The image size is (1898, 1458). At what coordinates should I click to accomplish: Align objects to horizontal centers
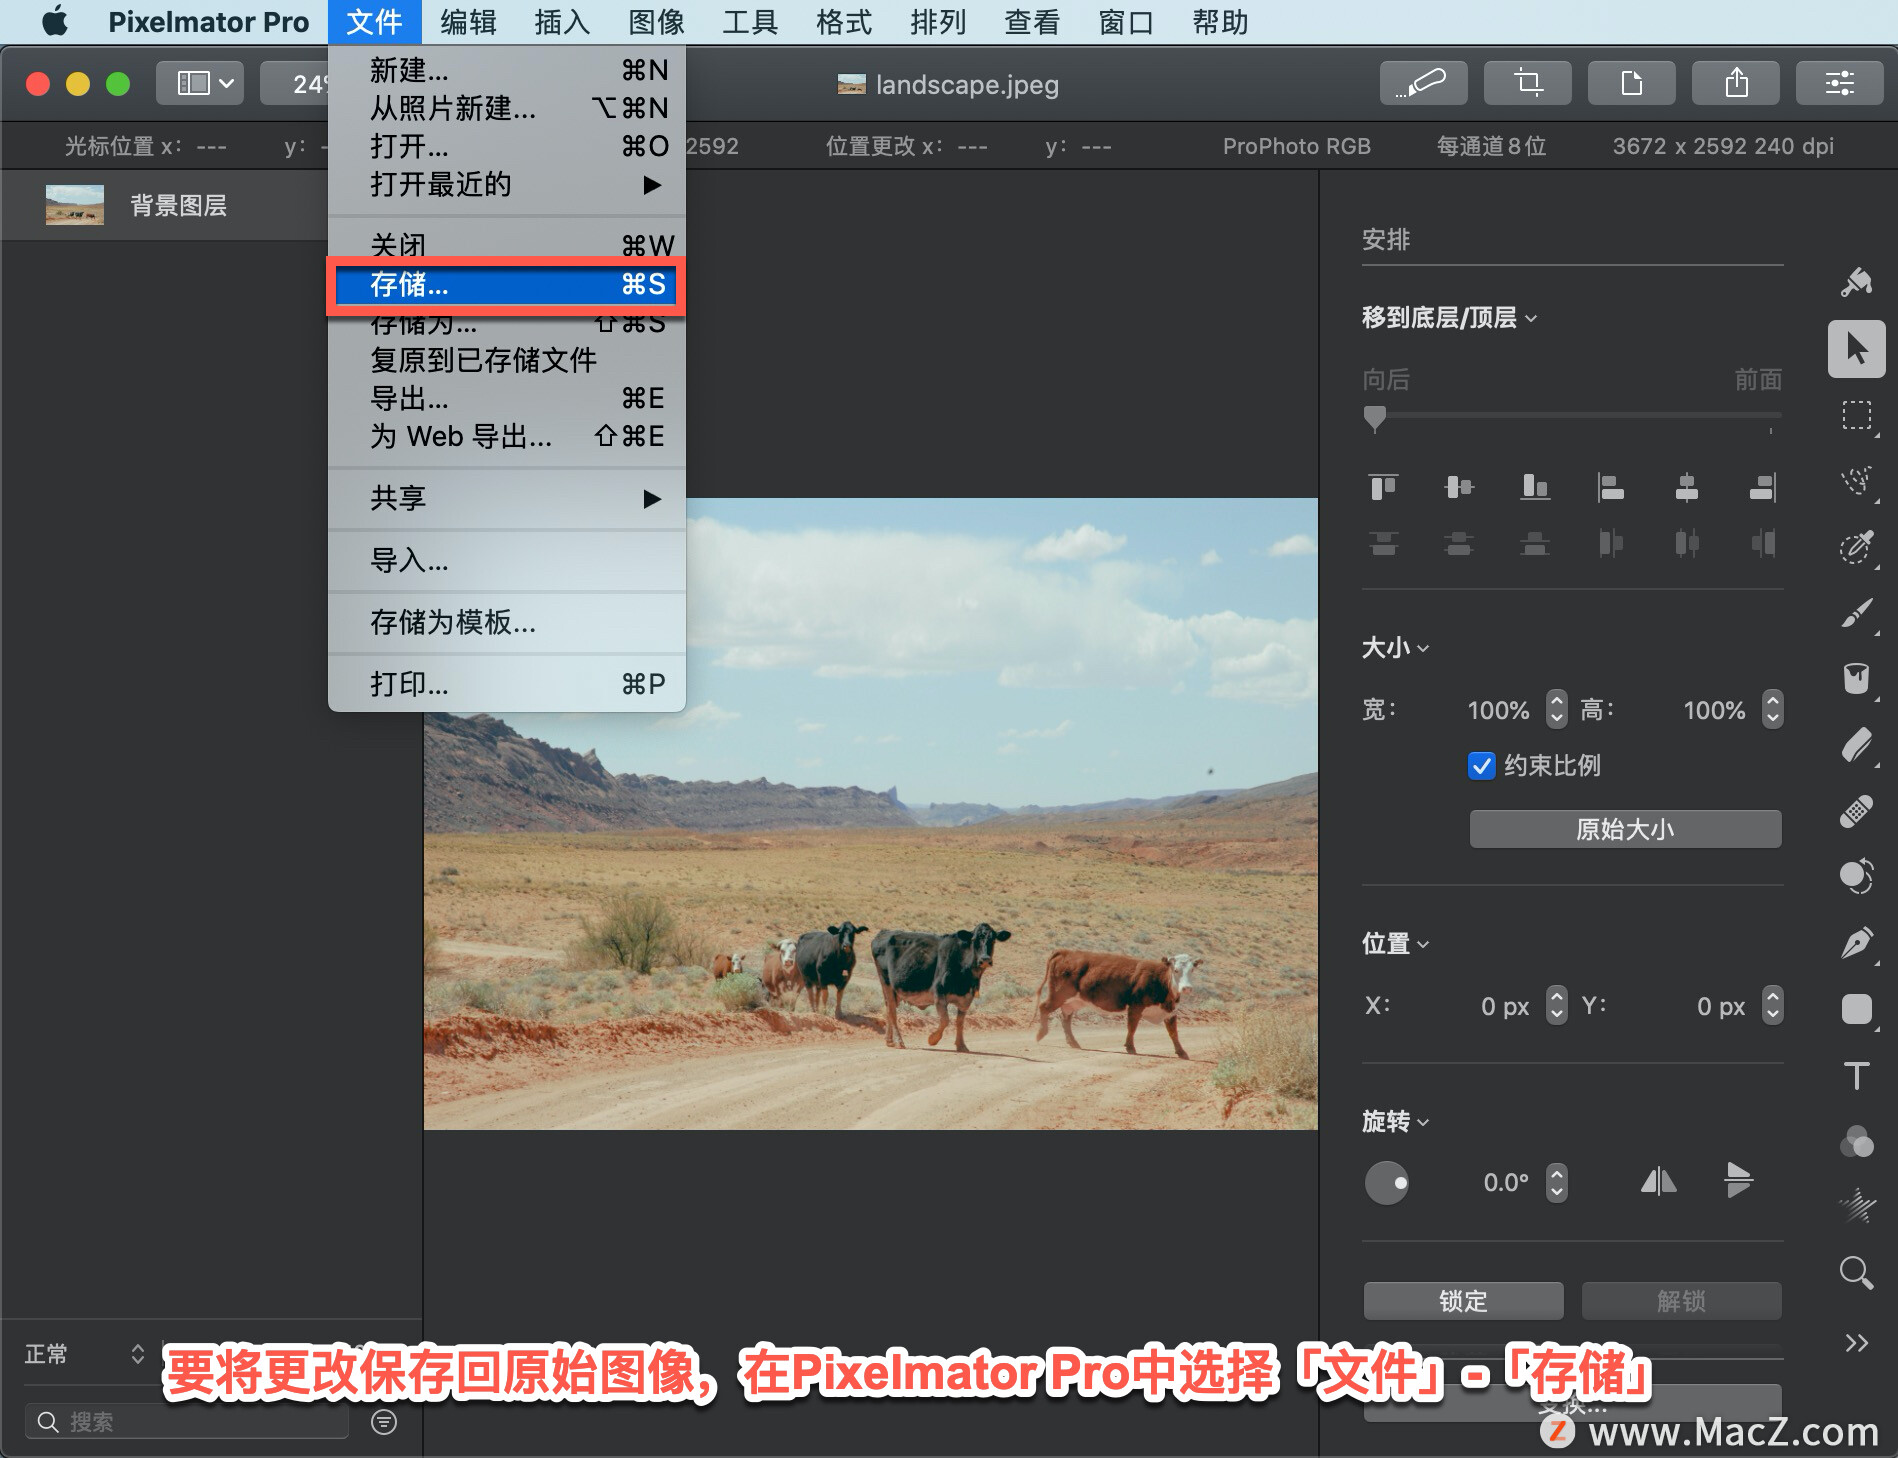tap(1687, 487)
